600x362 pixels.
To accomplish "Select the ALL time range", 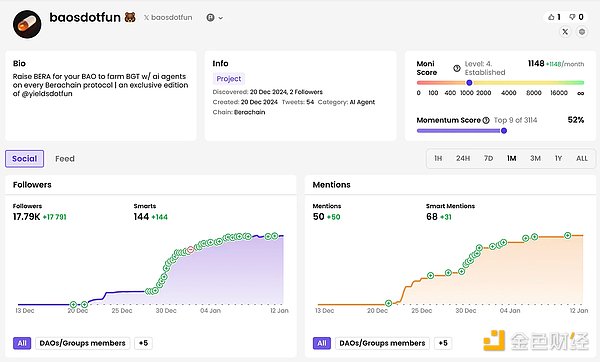I will (582, 158).
